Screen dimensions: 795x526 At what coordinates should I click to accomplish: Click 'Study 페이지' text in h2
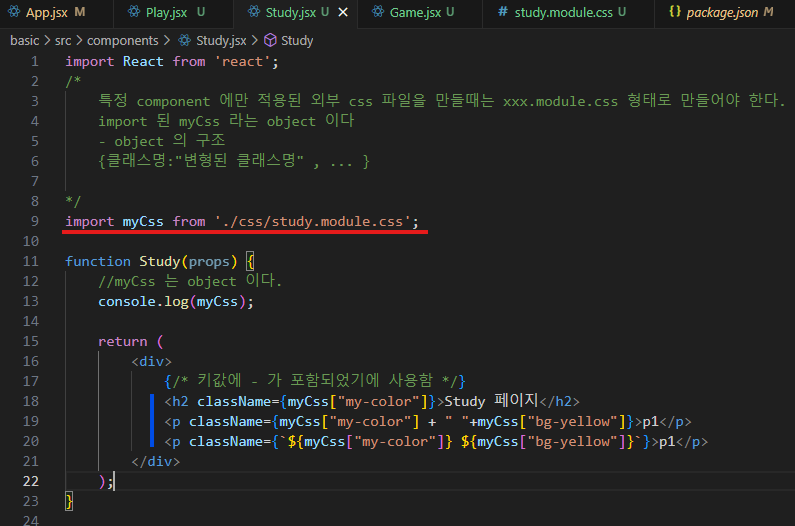click(491, 401)
